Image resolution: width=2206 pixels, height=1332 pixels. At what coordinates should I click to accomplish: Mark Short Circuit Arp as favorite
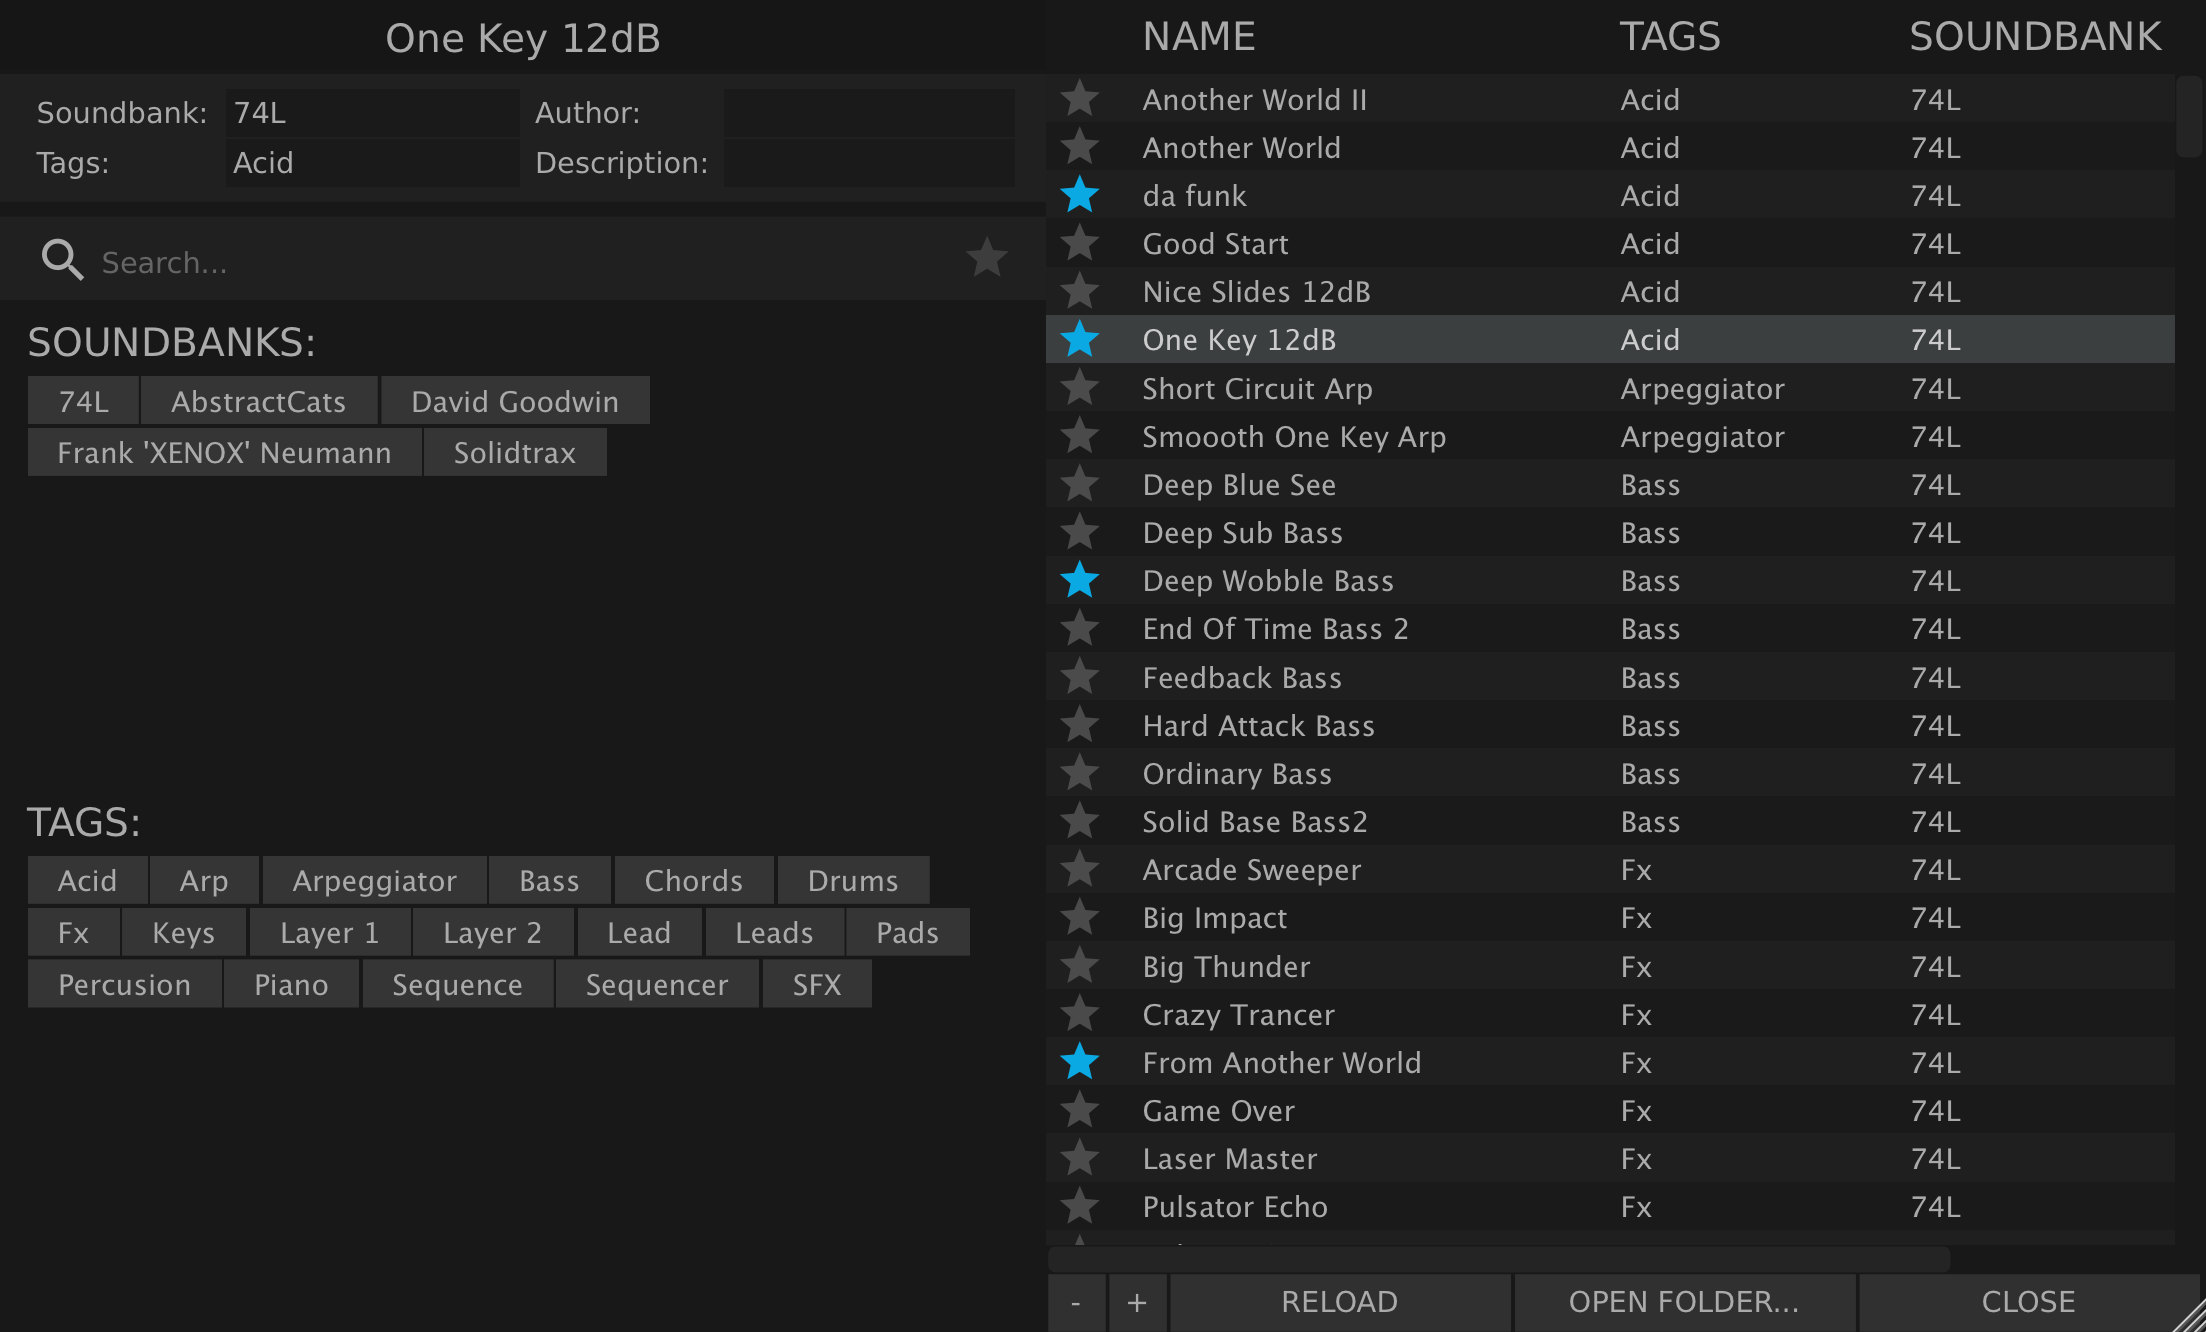[1079, 388]
